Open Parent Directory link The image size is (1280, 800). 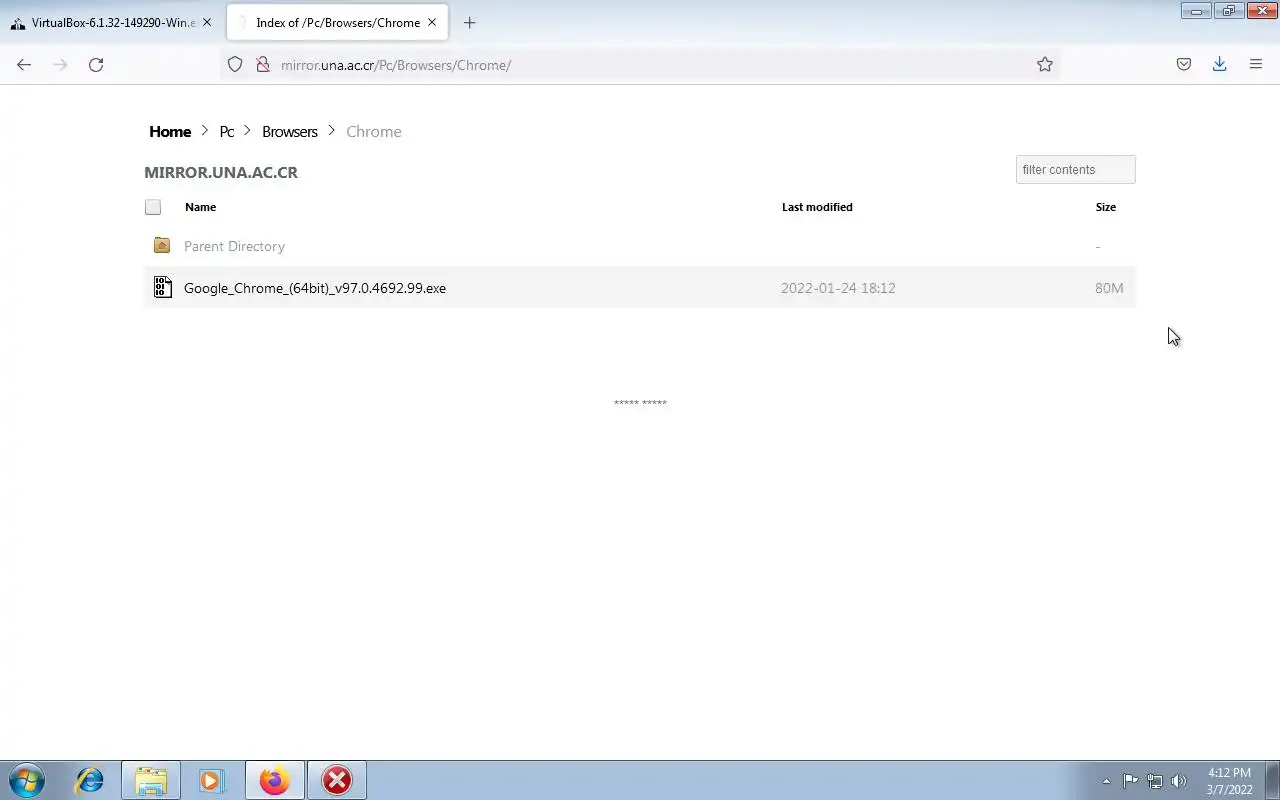(x=234, y=246)
